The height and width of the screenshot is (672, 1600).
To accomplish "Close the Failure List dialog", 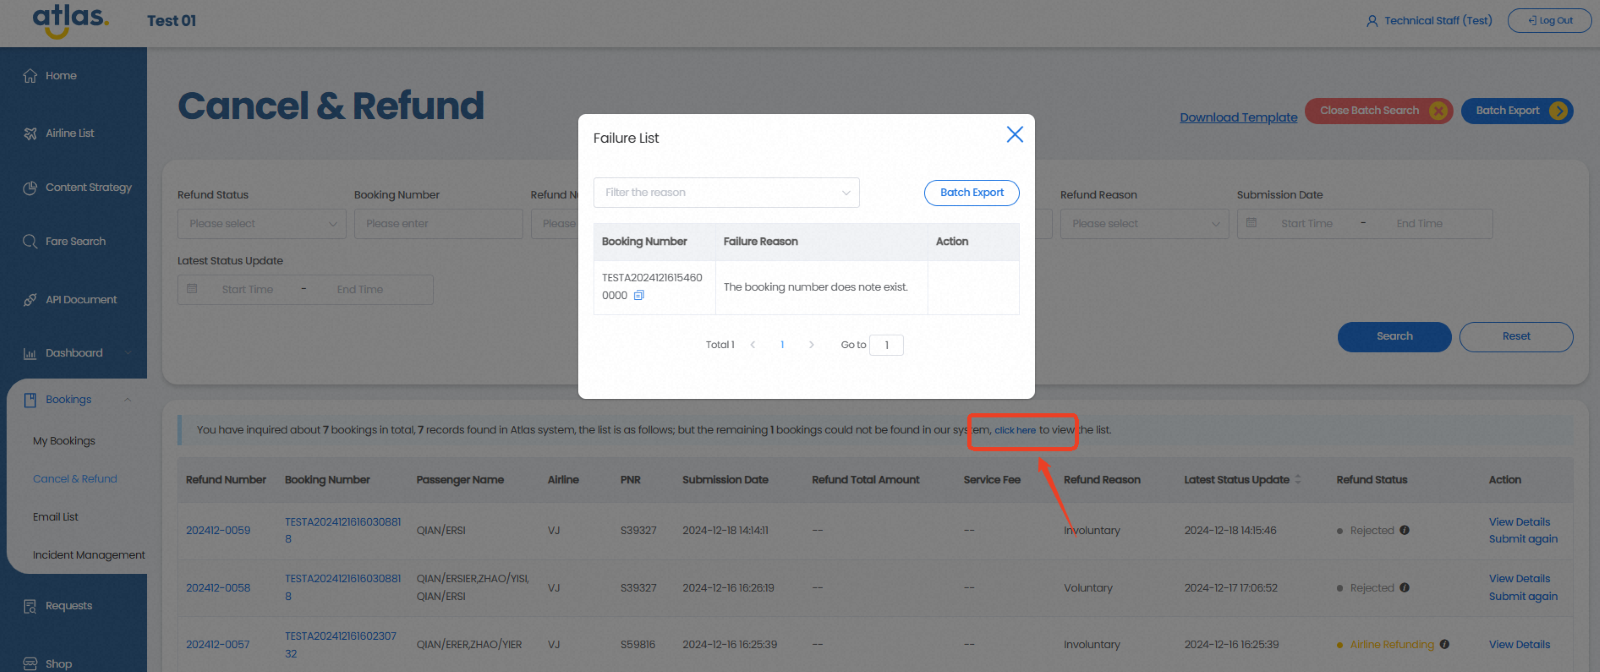I will [1014, 134].
